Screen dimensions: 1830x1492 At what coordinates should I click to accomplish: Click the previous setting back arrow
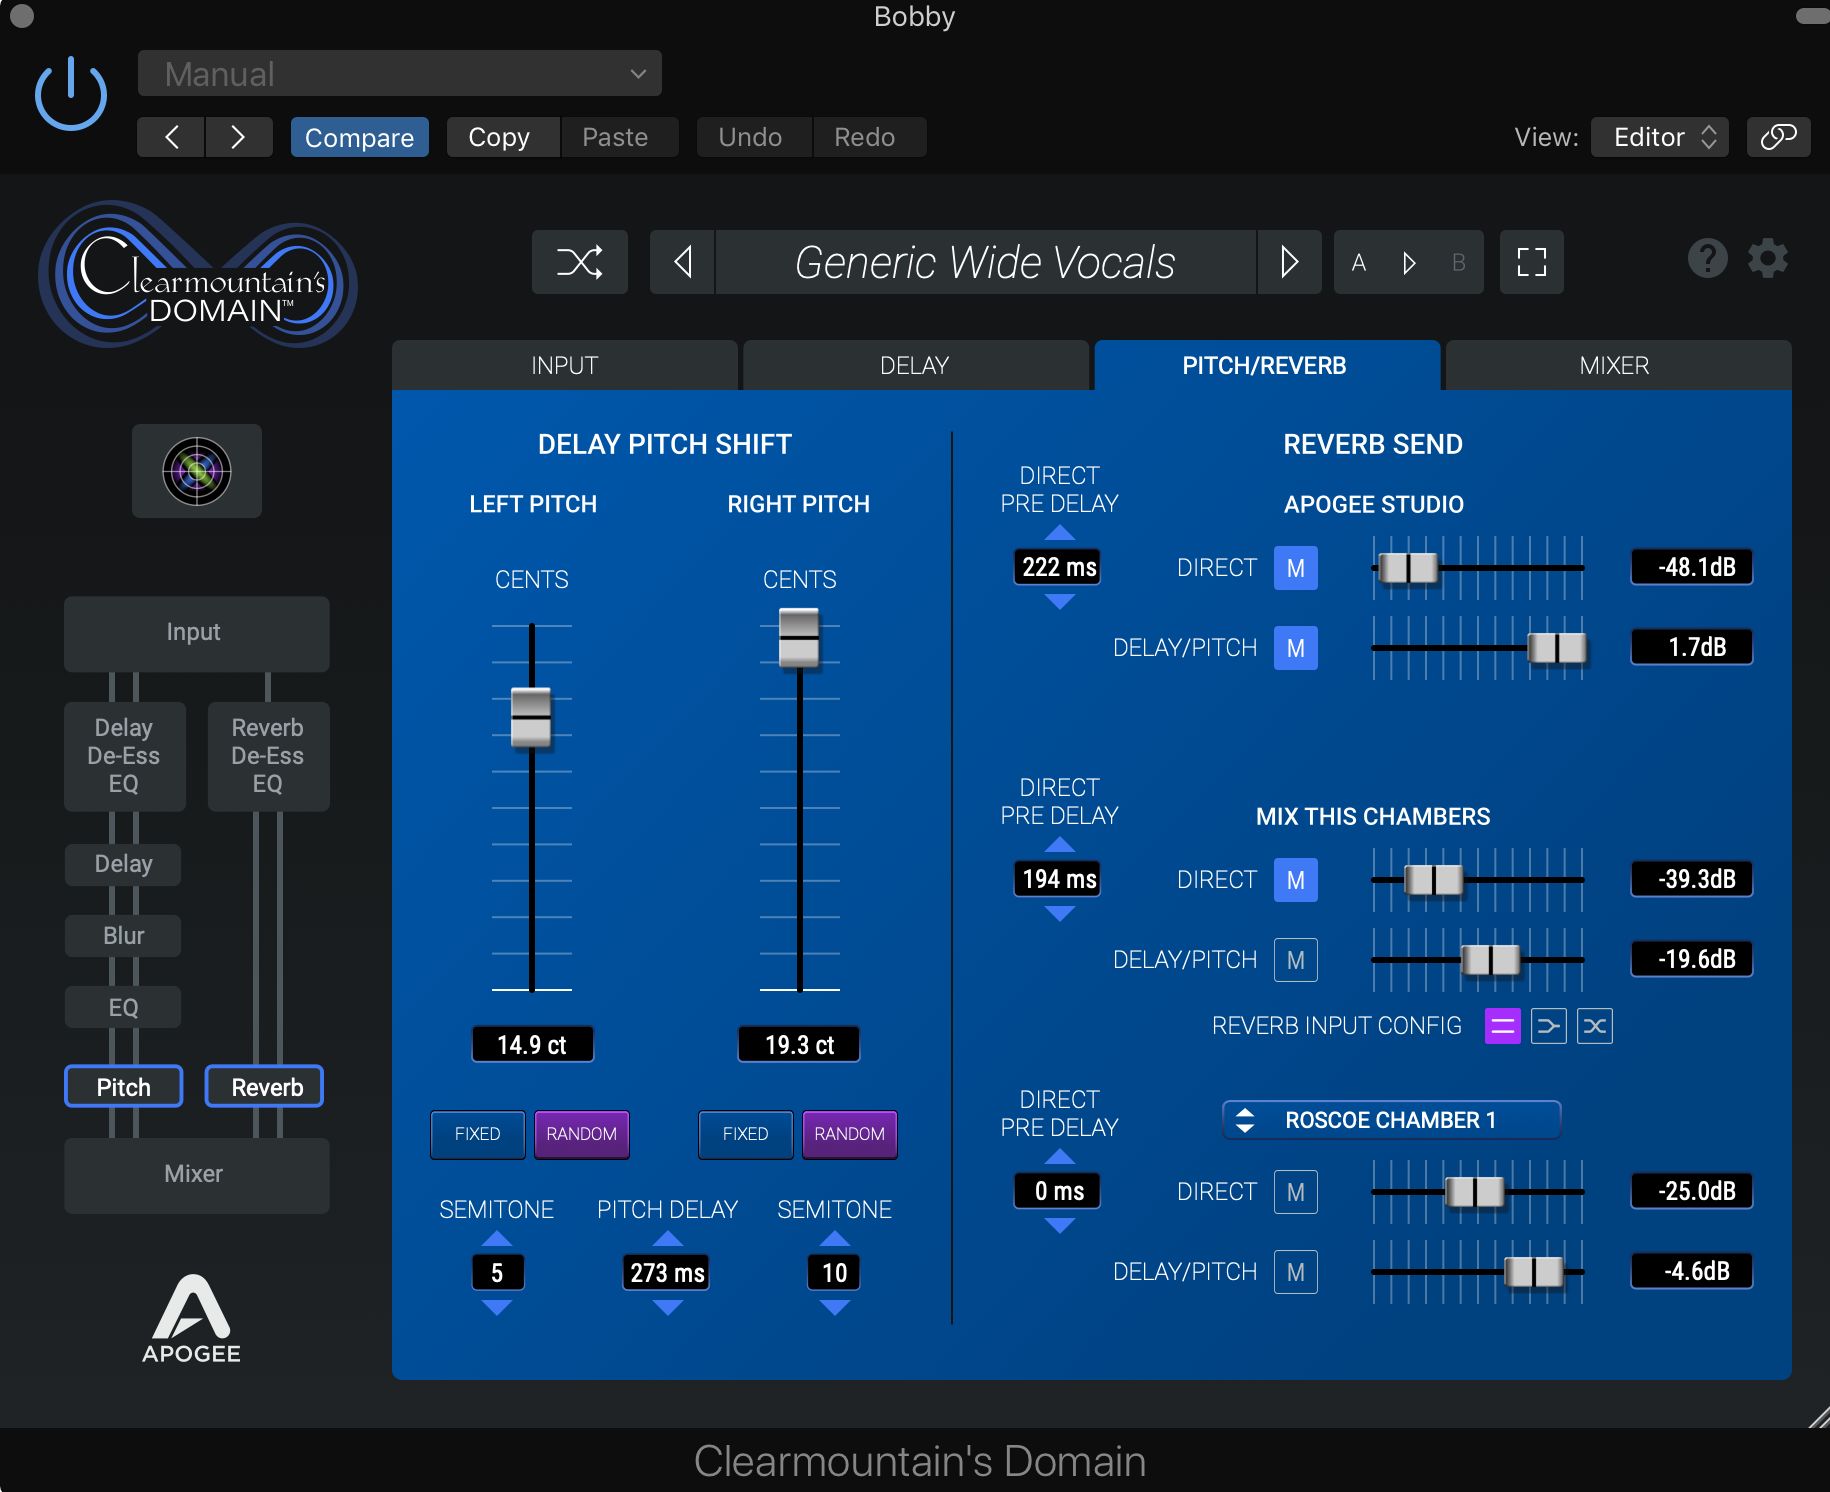171,137
